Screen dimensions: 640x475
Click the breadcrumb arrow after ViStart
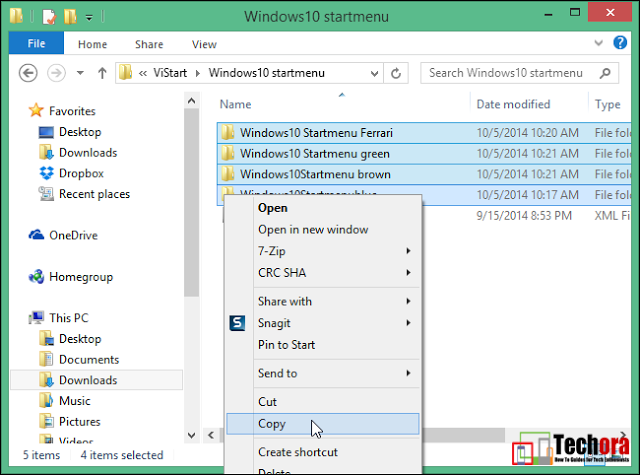point(198,73)
